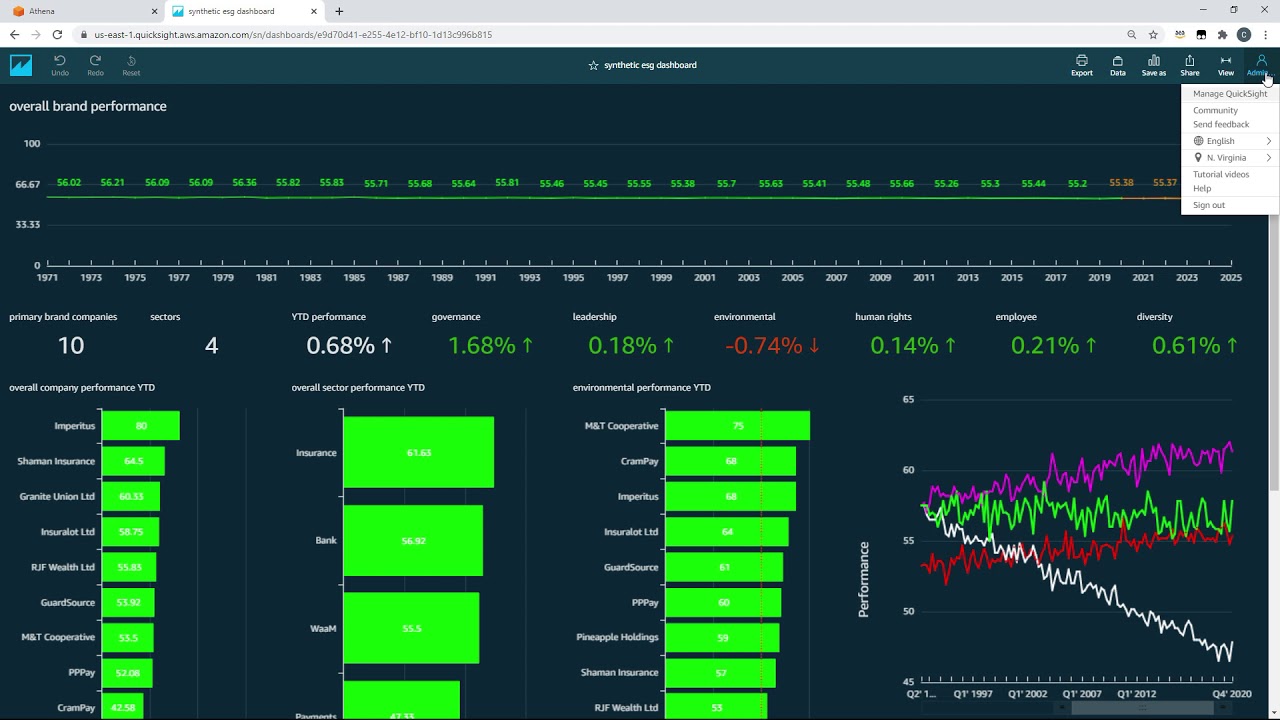Open the Amazon smile extension icon
Screen dimensions: 1280x720
point(1180,34)
